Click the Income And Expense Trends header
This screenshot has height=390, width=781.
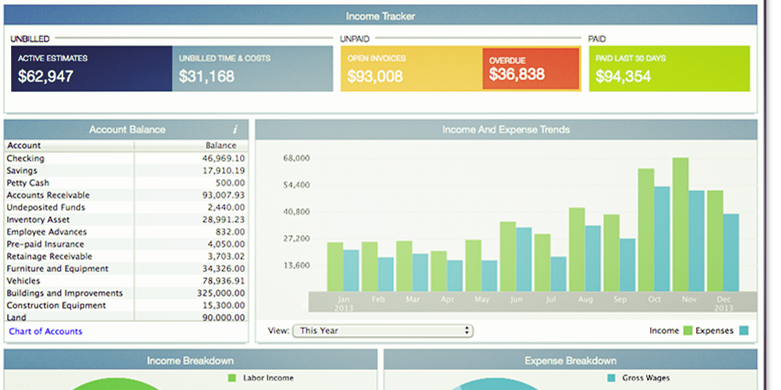tap(506, 130)
